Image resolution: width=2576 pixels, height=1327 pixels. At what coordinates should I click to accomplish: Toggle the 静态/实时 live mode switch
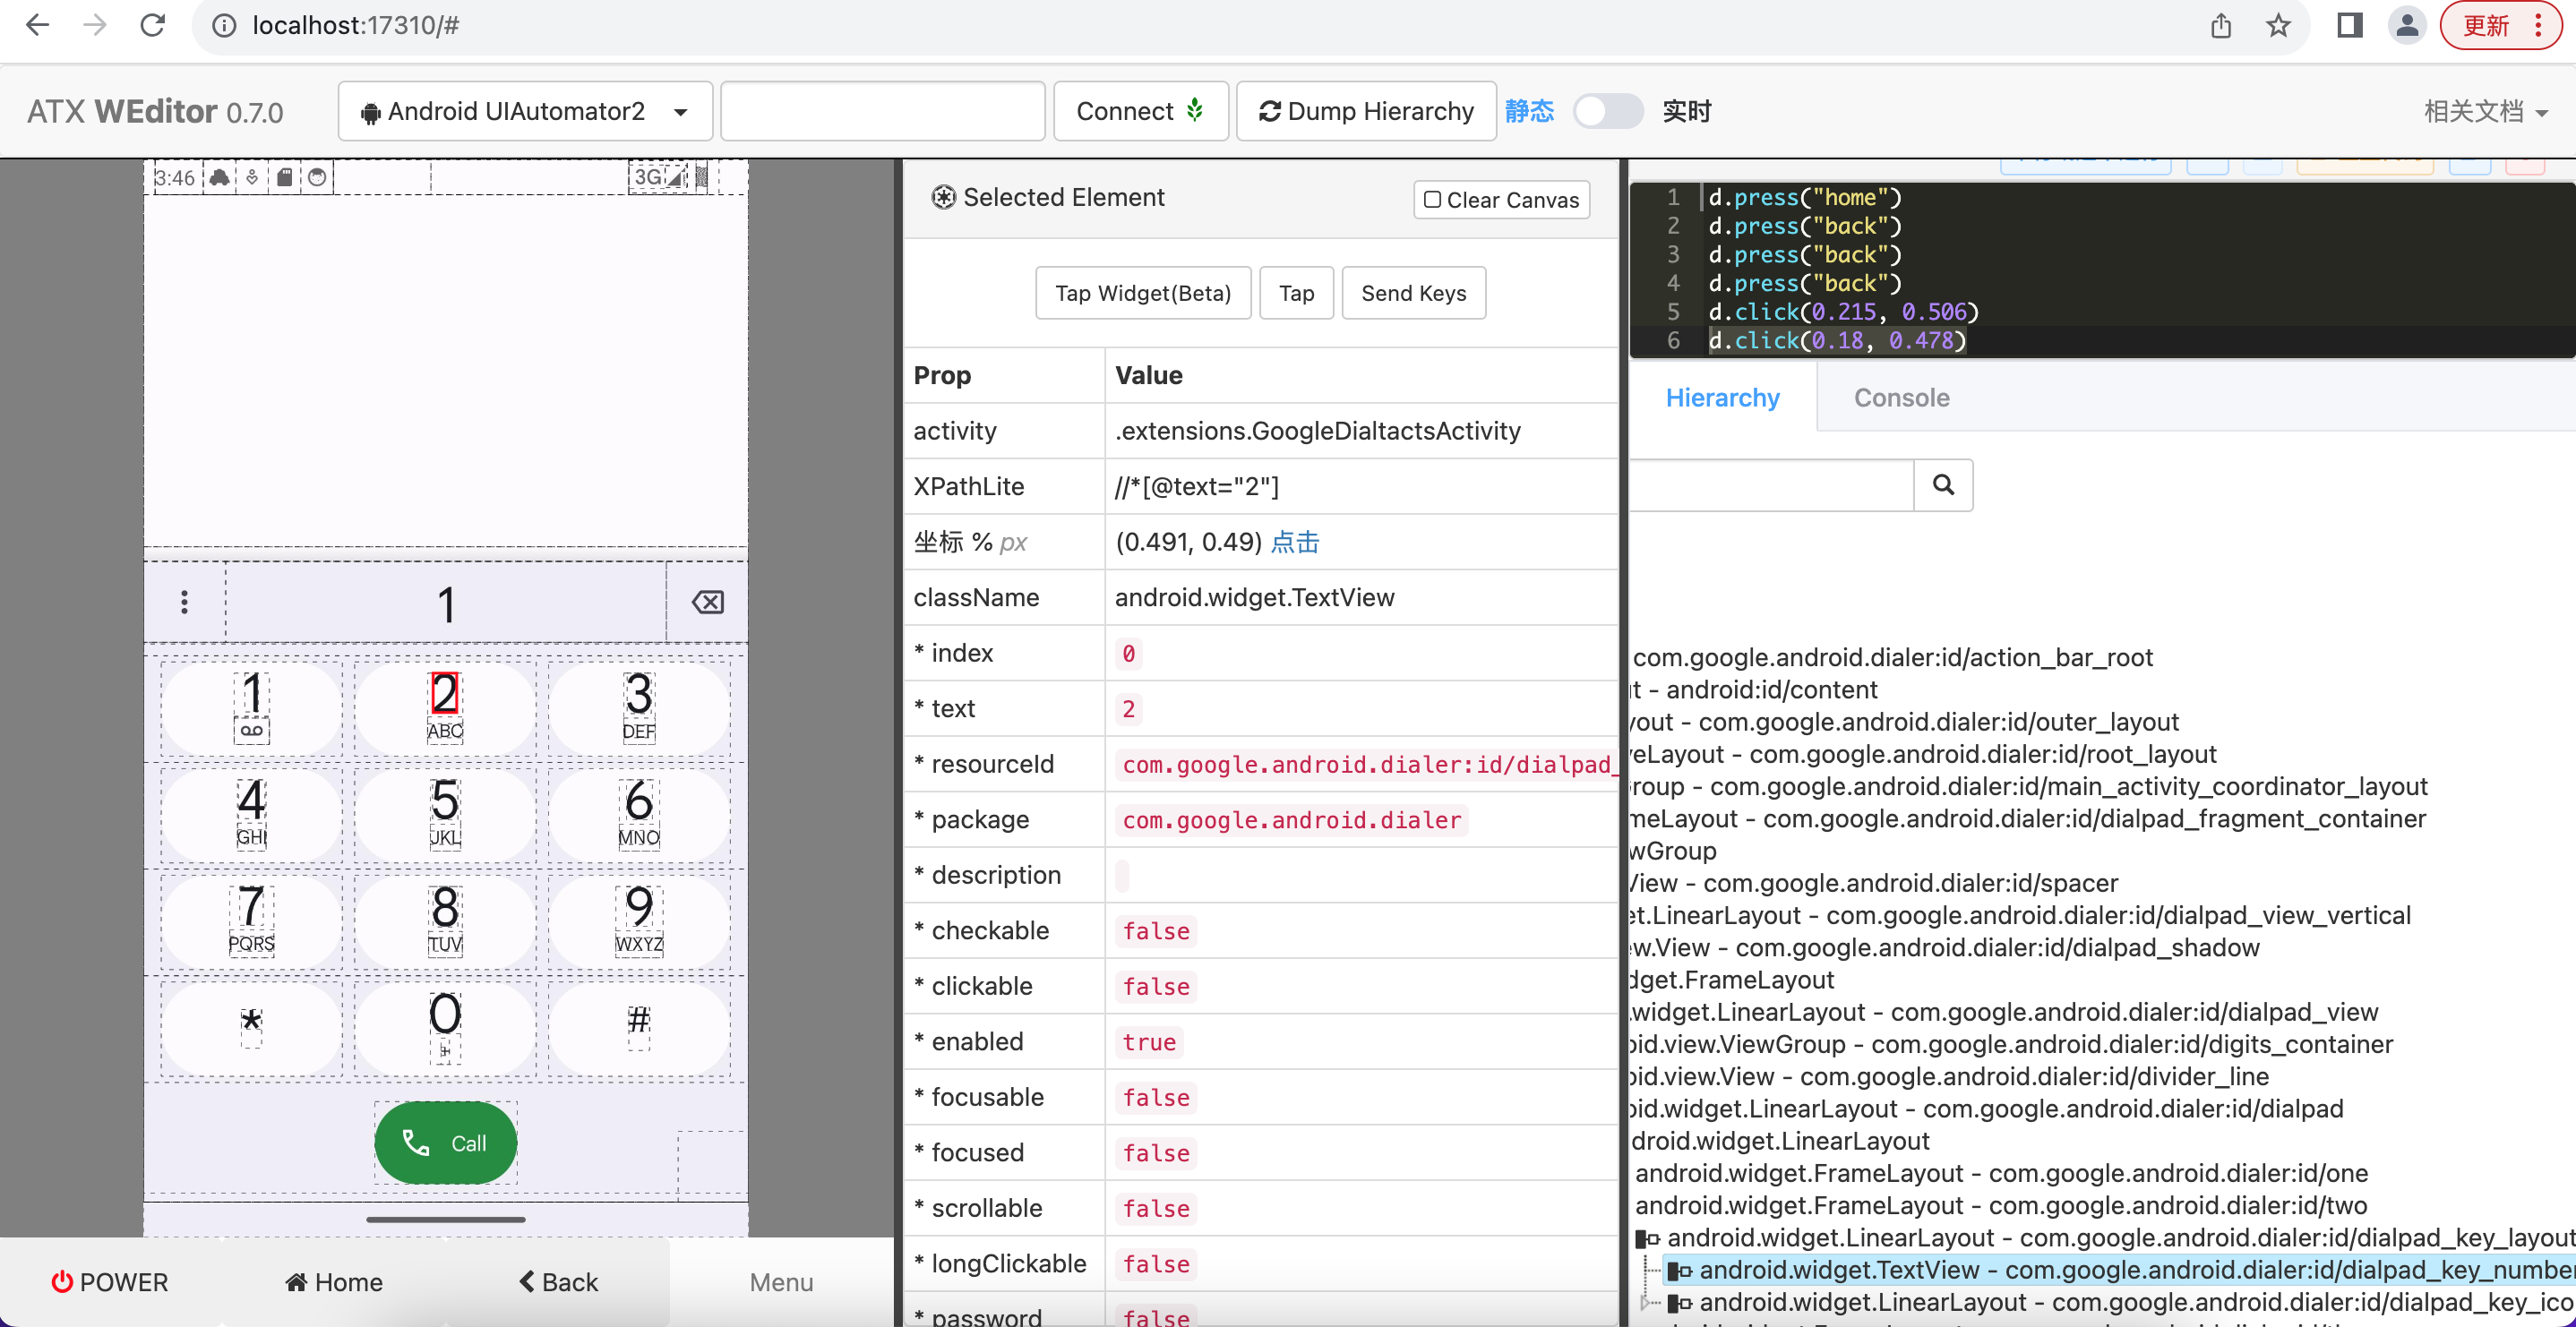(1607, 111)
